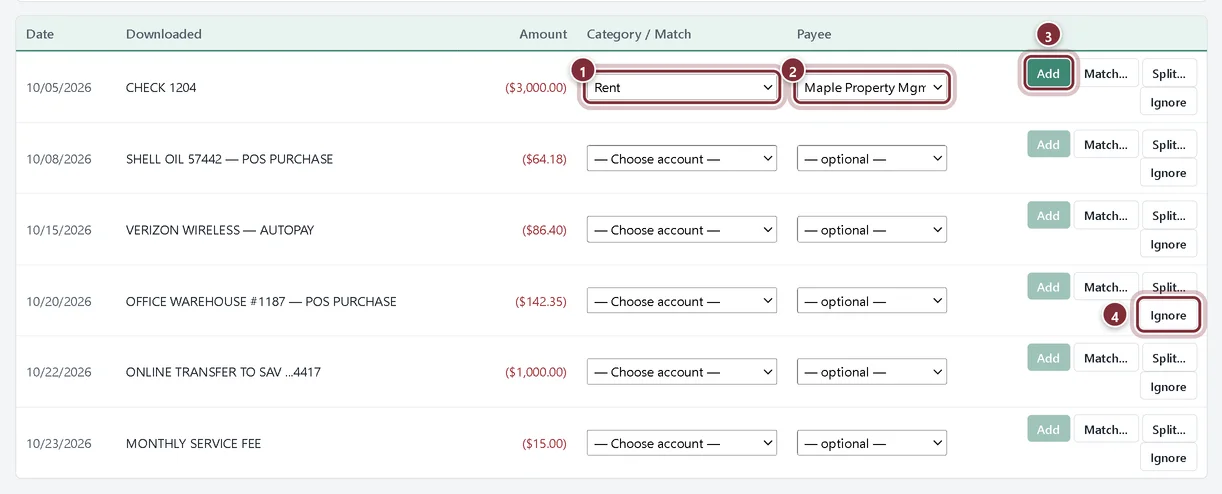This screenshot has width=1222, height=494.
Task: Select the VERIZON WIRELESS — AUTOPAY text
Action: click(220, 230)
